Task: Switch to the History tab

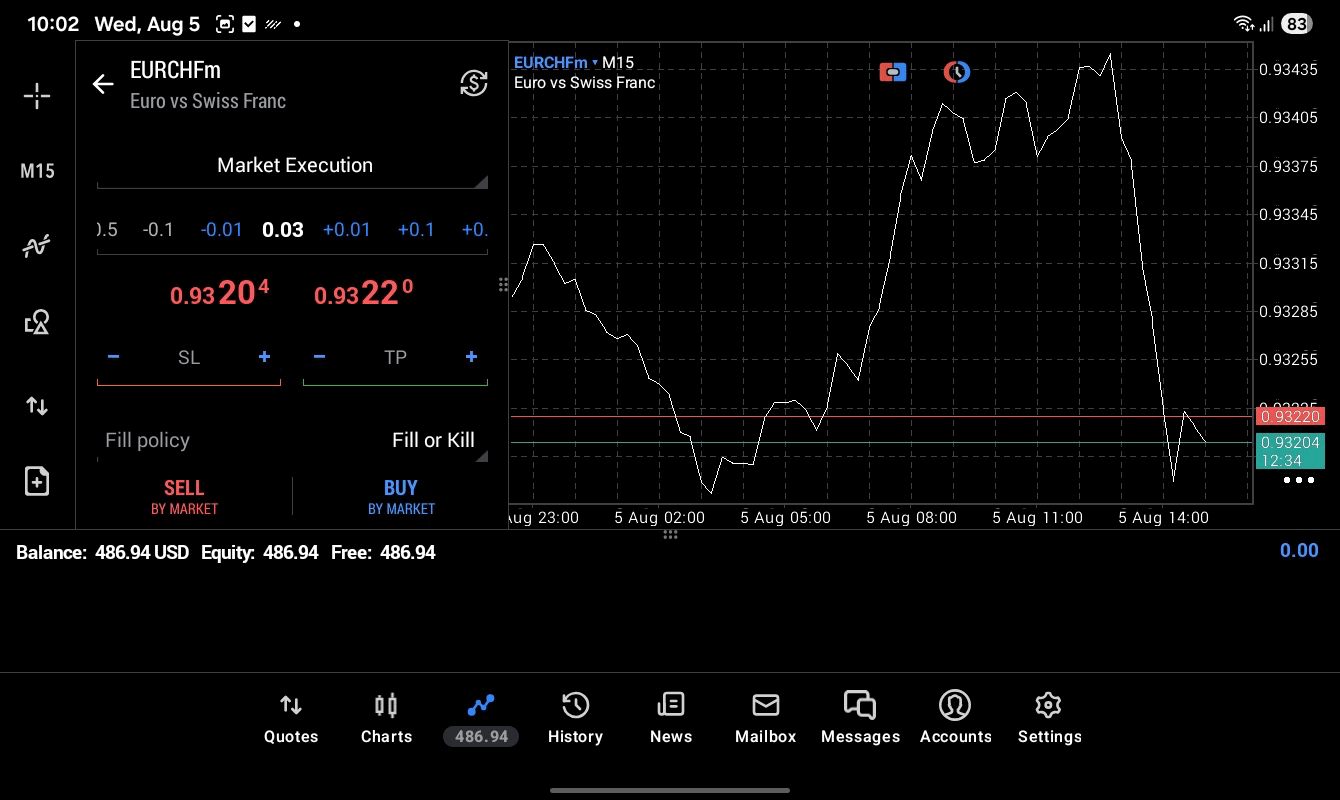Action: 575,718
